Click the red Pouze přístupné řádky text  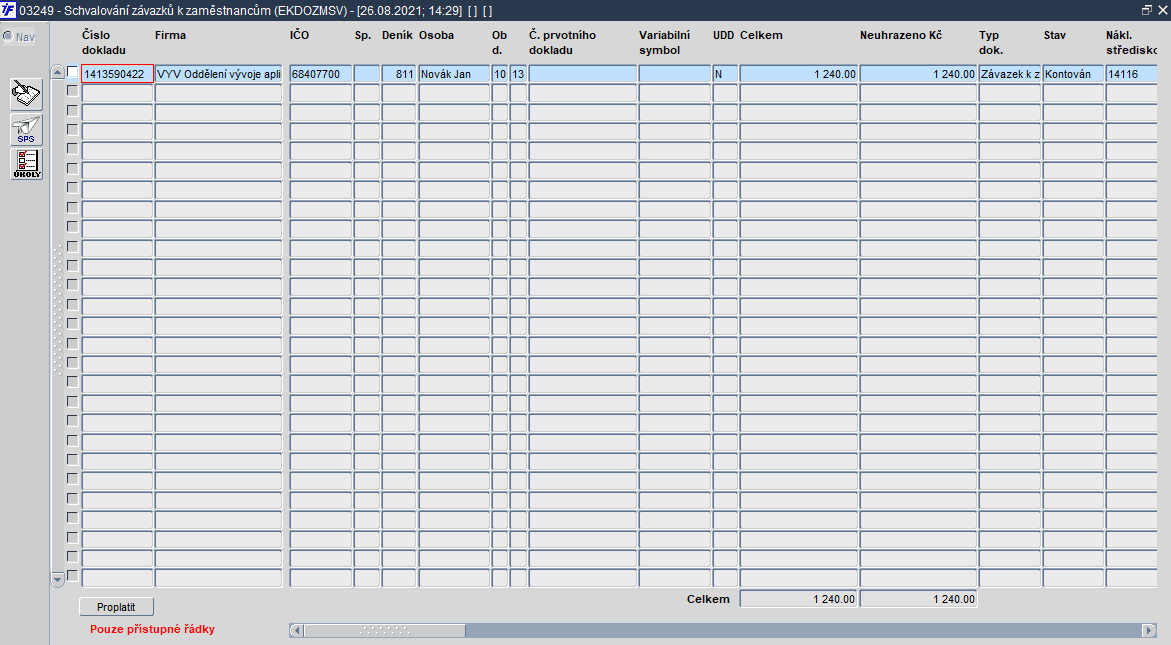click(x=152, y=629)
